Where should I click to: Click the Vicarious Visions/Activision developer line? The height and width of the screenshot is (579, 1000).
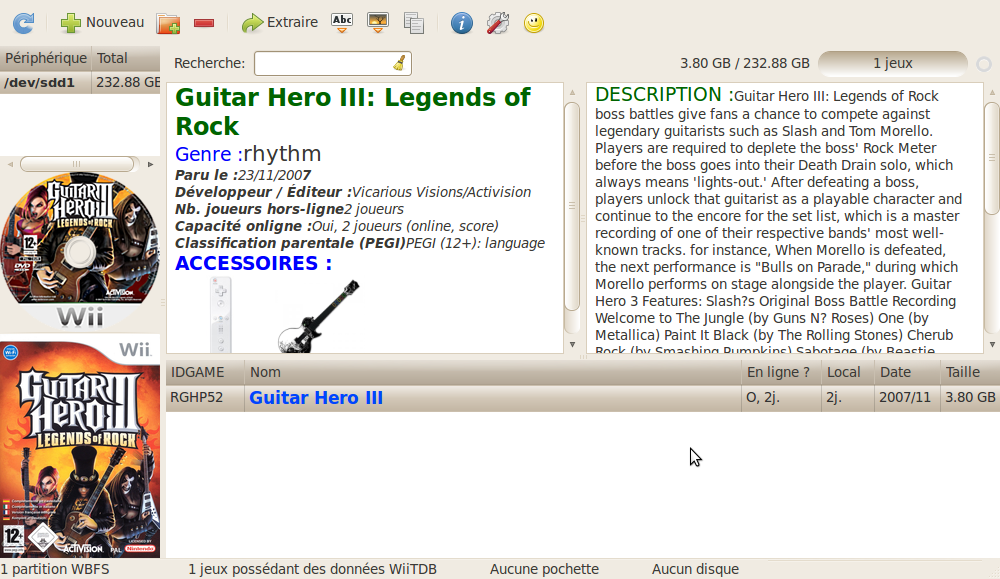pyautogui.click(x=353, y=192)
